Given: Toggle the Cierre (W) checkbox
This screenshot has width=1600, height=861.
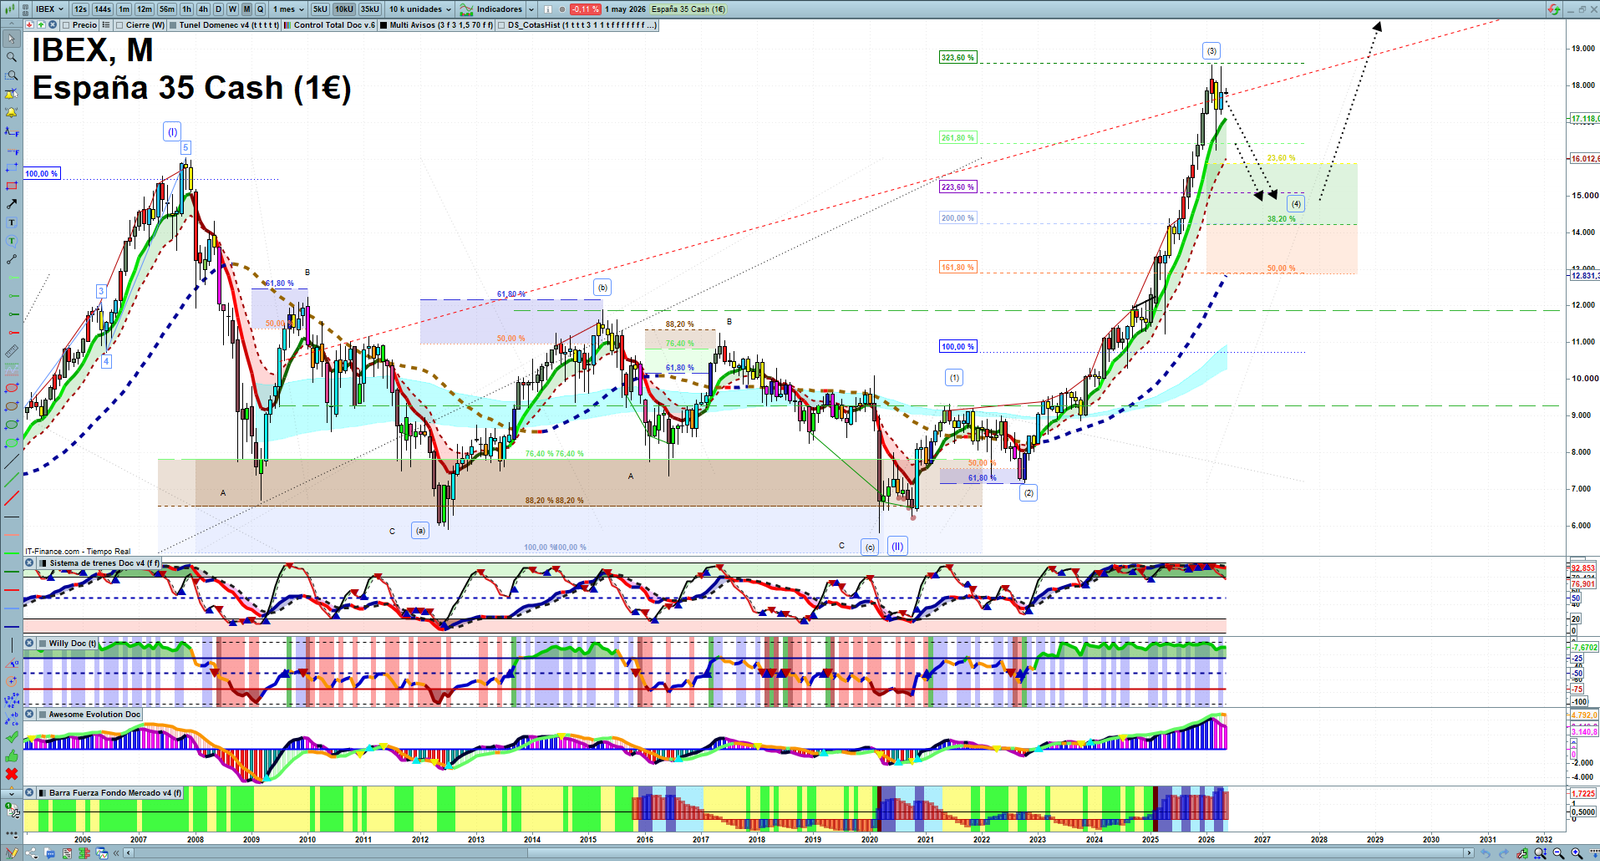Looking at the screenshot, I should tap(119, 25).
